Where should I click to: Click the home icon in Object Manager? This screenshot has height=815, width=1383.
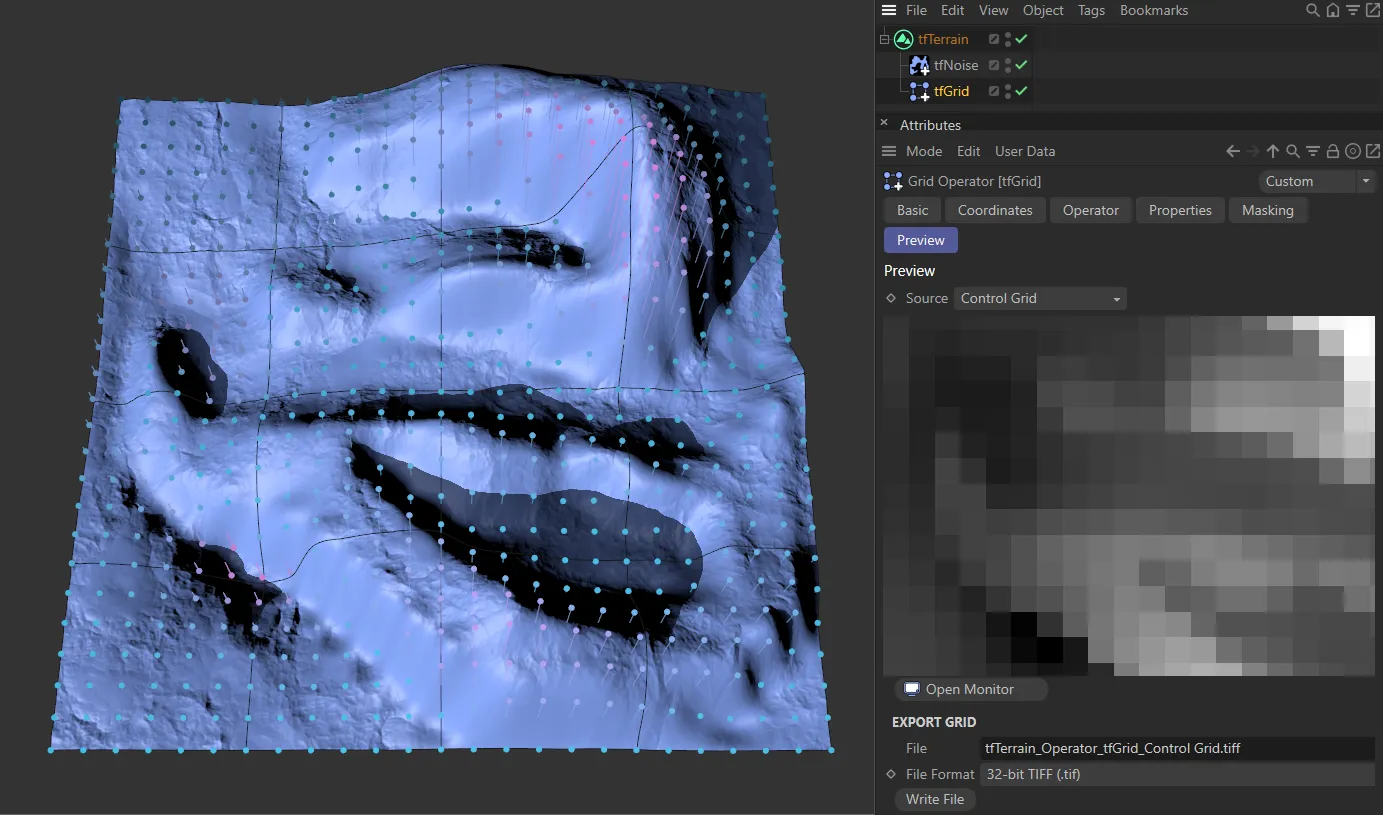click(1333, 10)
